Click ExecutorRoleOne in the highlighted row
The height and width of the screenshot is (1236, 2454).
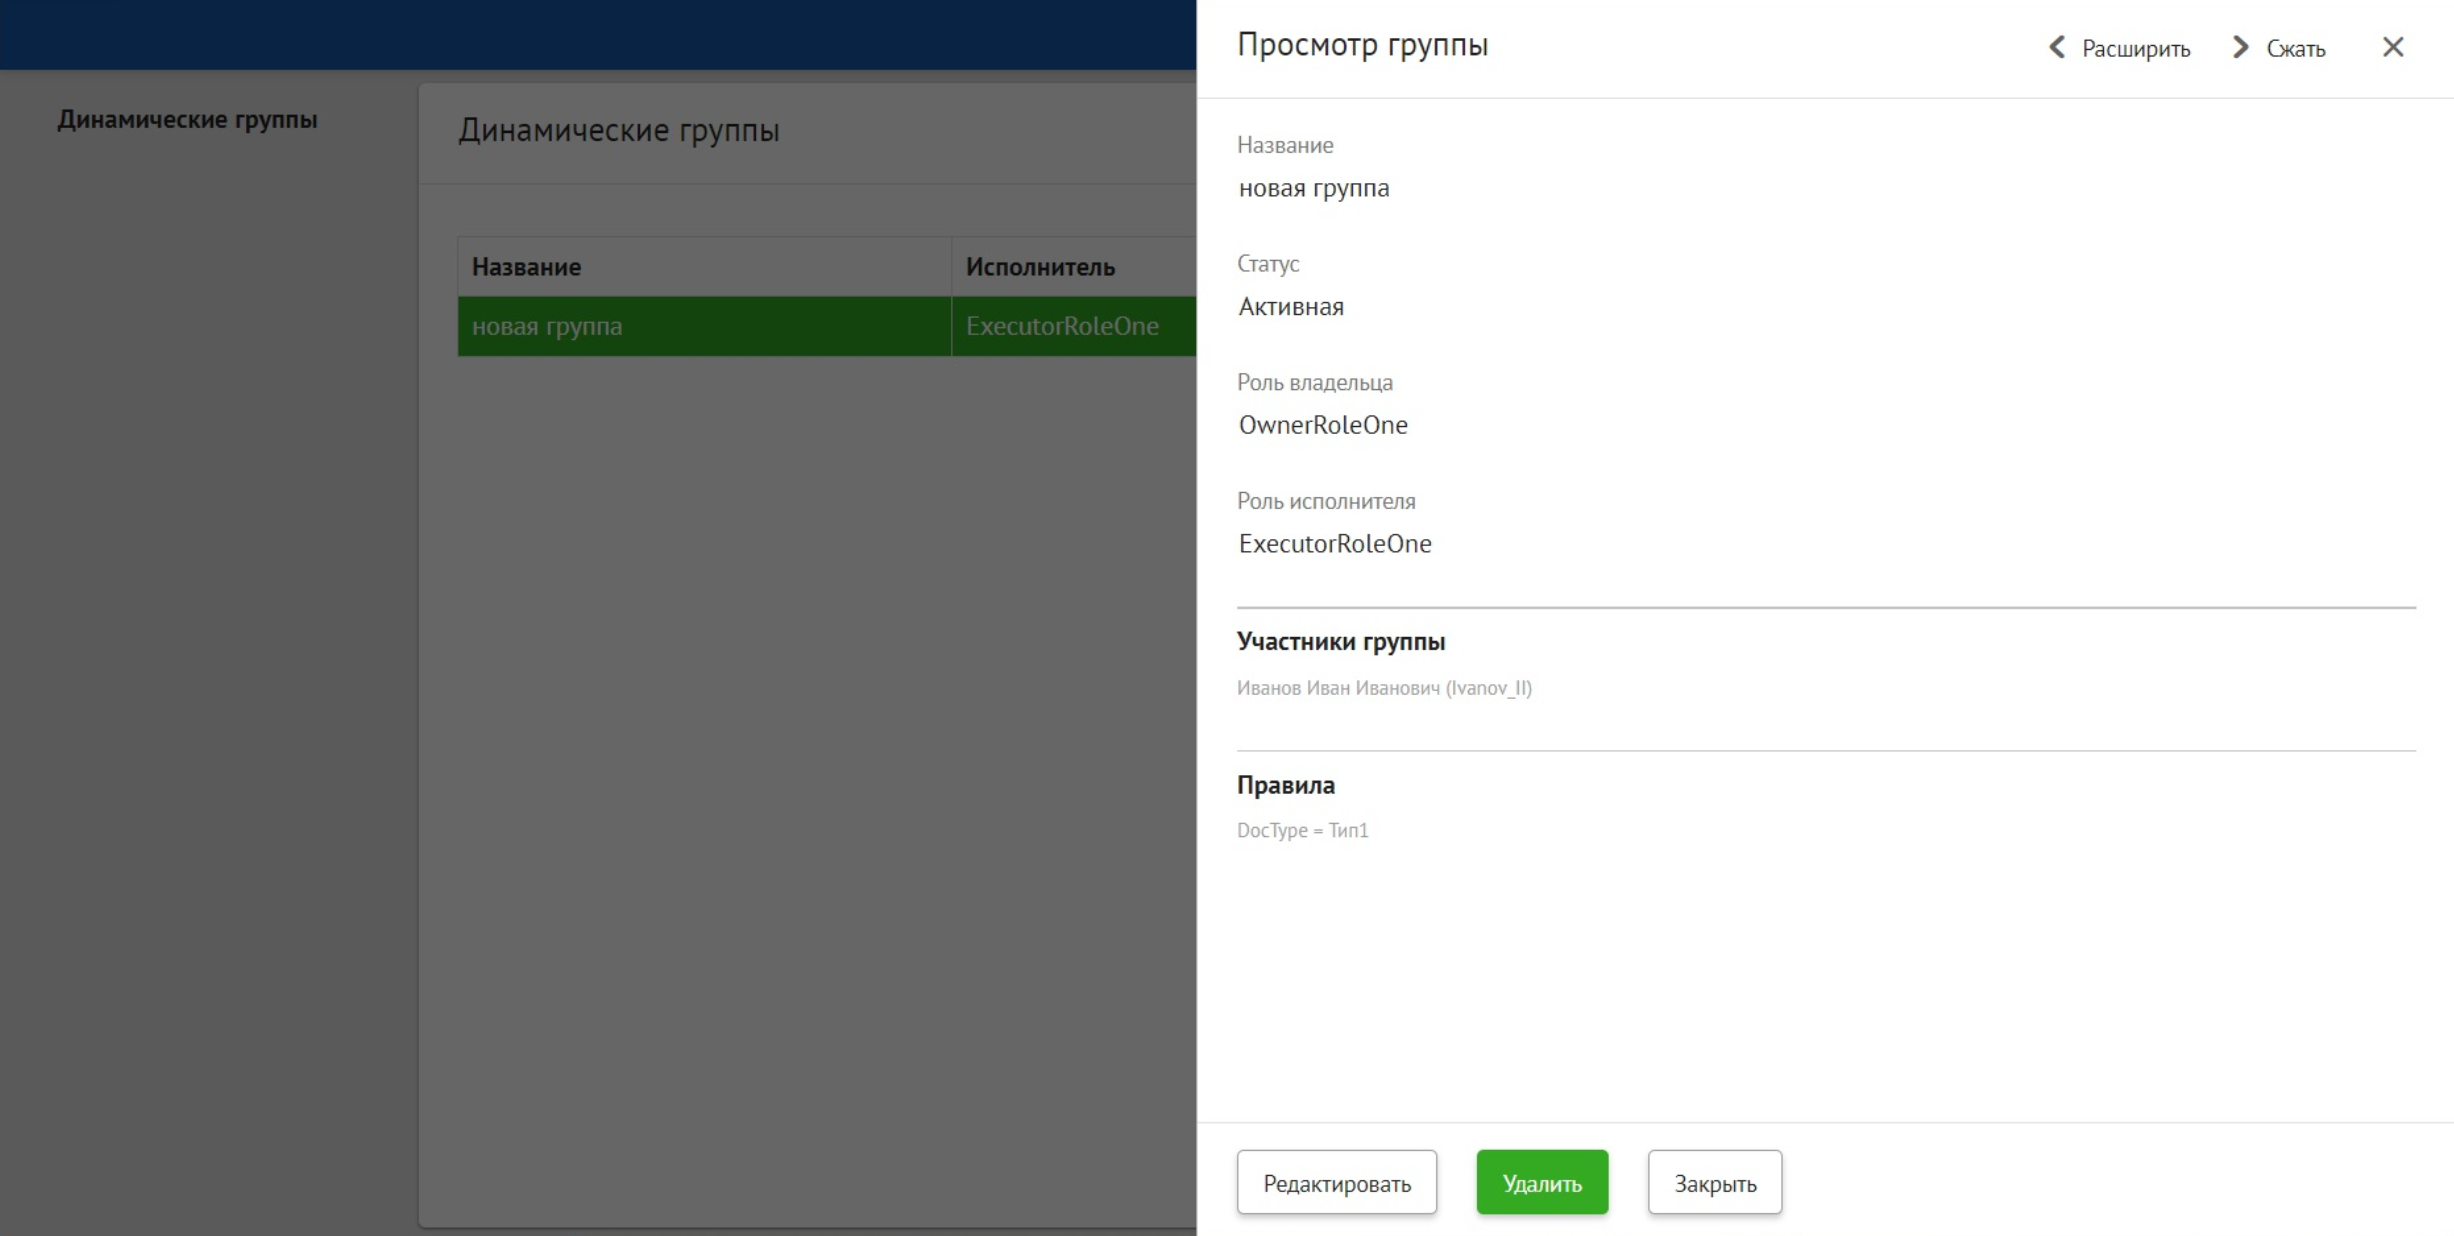(x=1062, y=326)
